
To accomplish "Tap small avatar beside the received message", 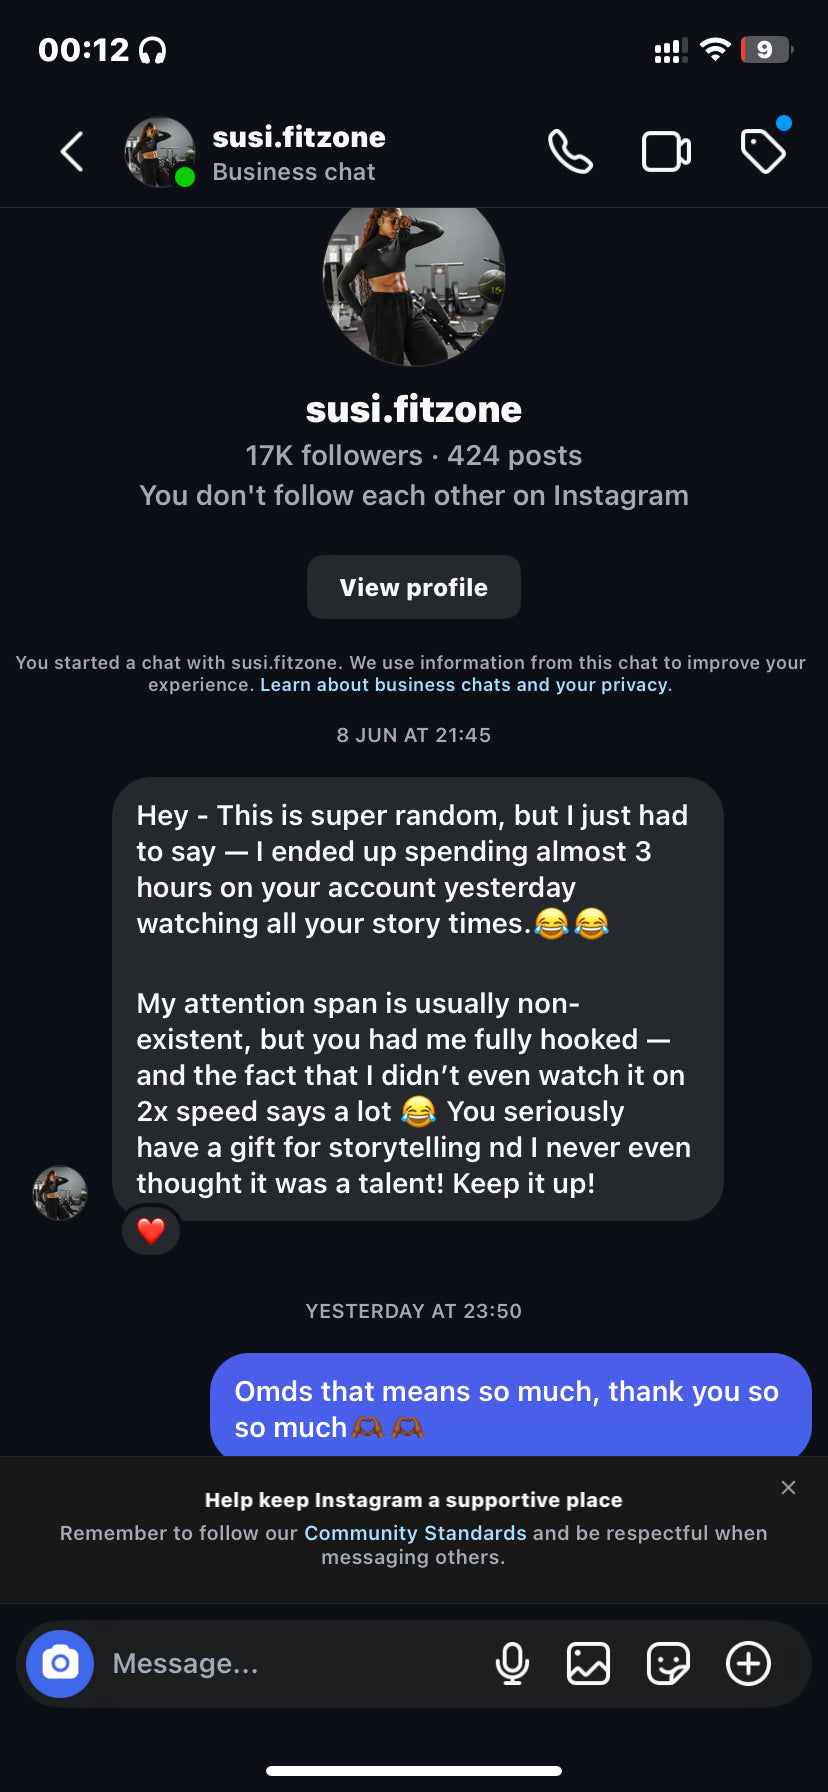I will (x=60, y=1193).
